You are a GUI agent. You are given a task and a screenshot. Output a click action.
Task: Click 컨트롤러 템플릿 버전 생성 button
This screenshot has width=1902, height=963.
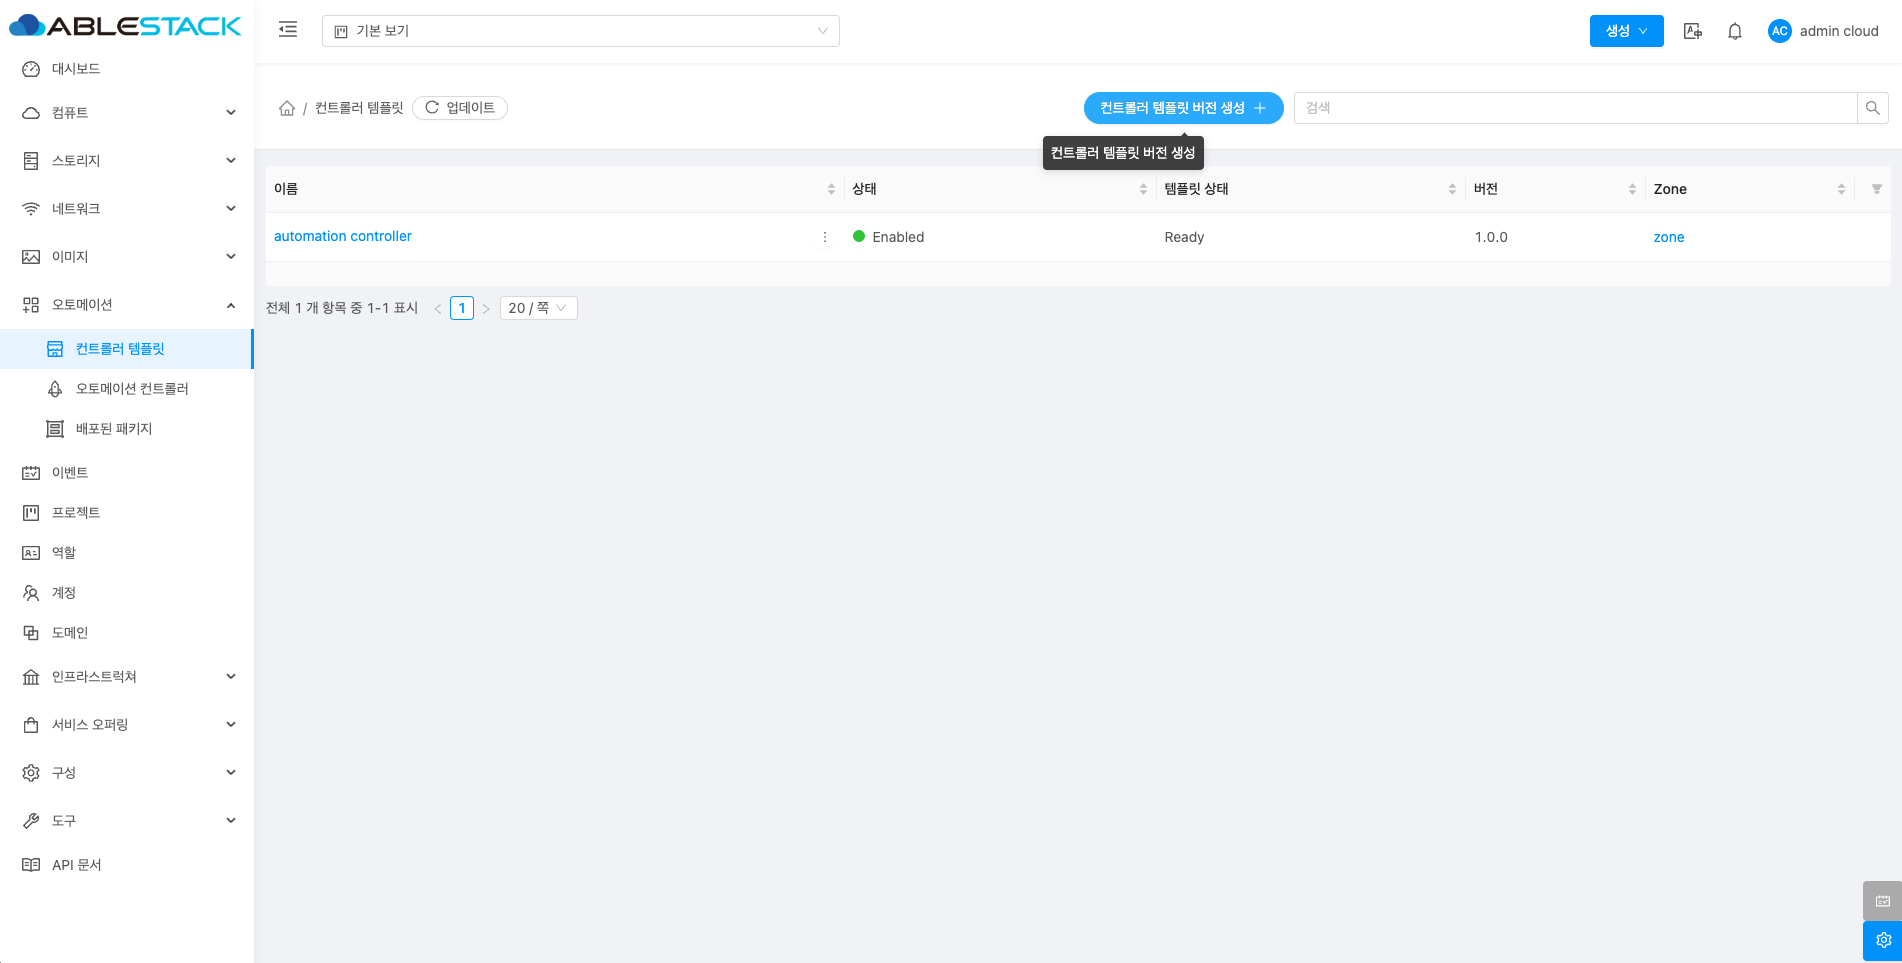coord(1183,108)
